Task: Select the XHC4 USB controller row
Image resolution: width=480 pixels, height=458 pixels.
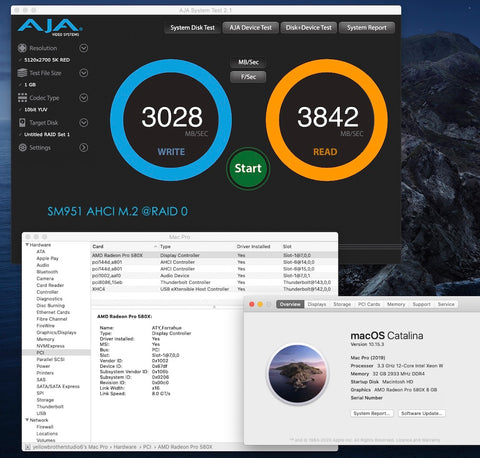Action: point(214,289)
